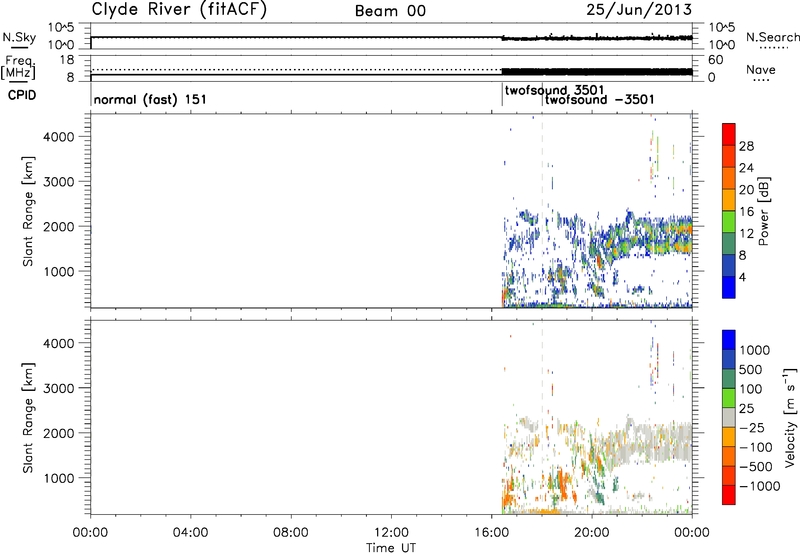Screen dimensions: 800x554
Task: Click the 'Power [dB]' colorbar label
Action: pos(764,211)
